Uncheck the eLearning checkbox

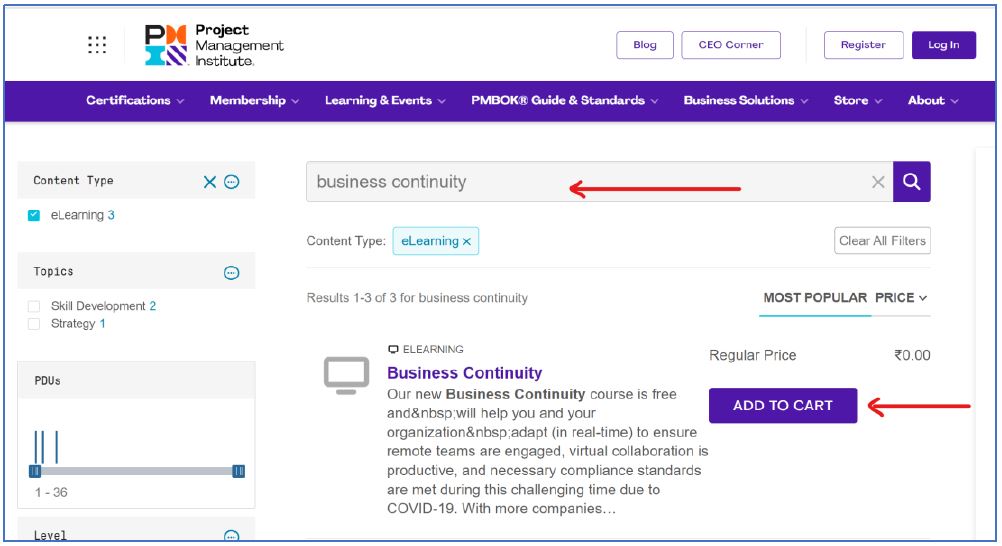[x=35, y=216]
